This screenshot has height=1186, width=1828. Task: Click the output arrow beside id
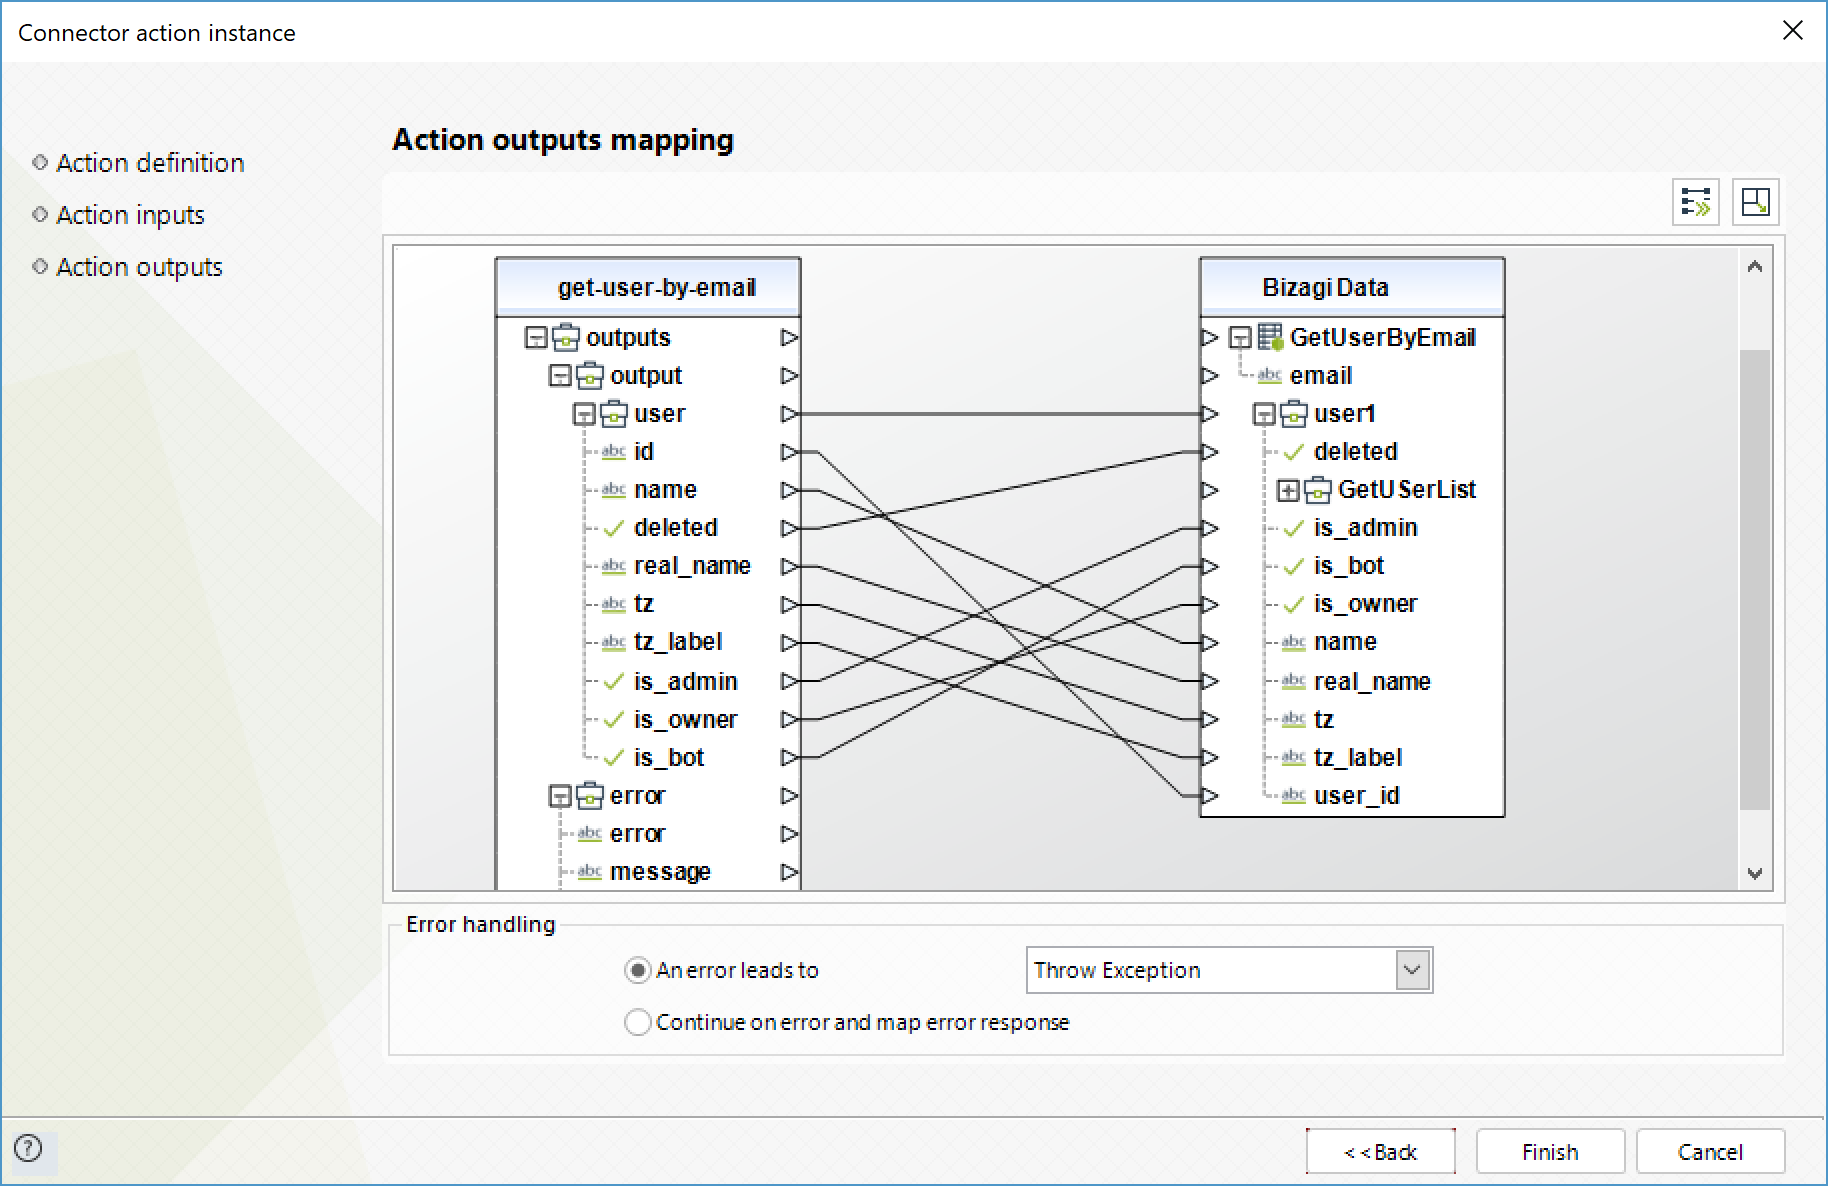[x=790, y=452]
